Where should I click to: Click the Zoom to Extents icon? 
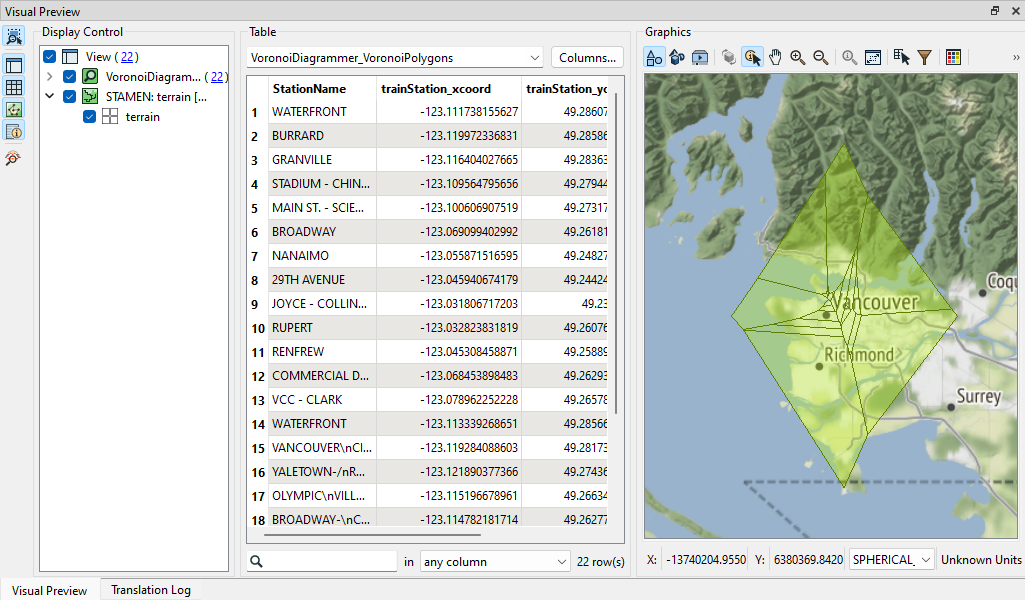point(873,58)
